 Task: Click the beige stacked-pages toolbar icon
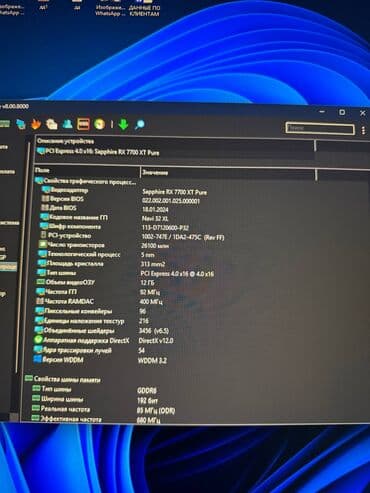52,124
